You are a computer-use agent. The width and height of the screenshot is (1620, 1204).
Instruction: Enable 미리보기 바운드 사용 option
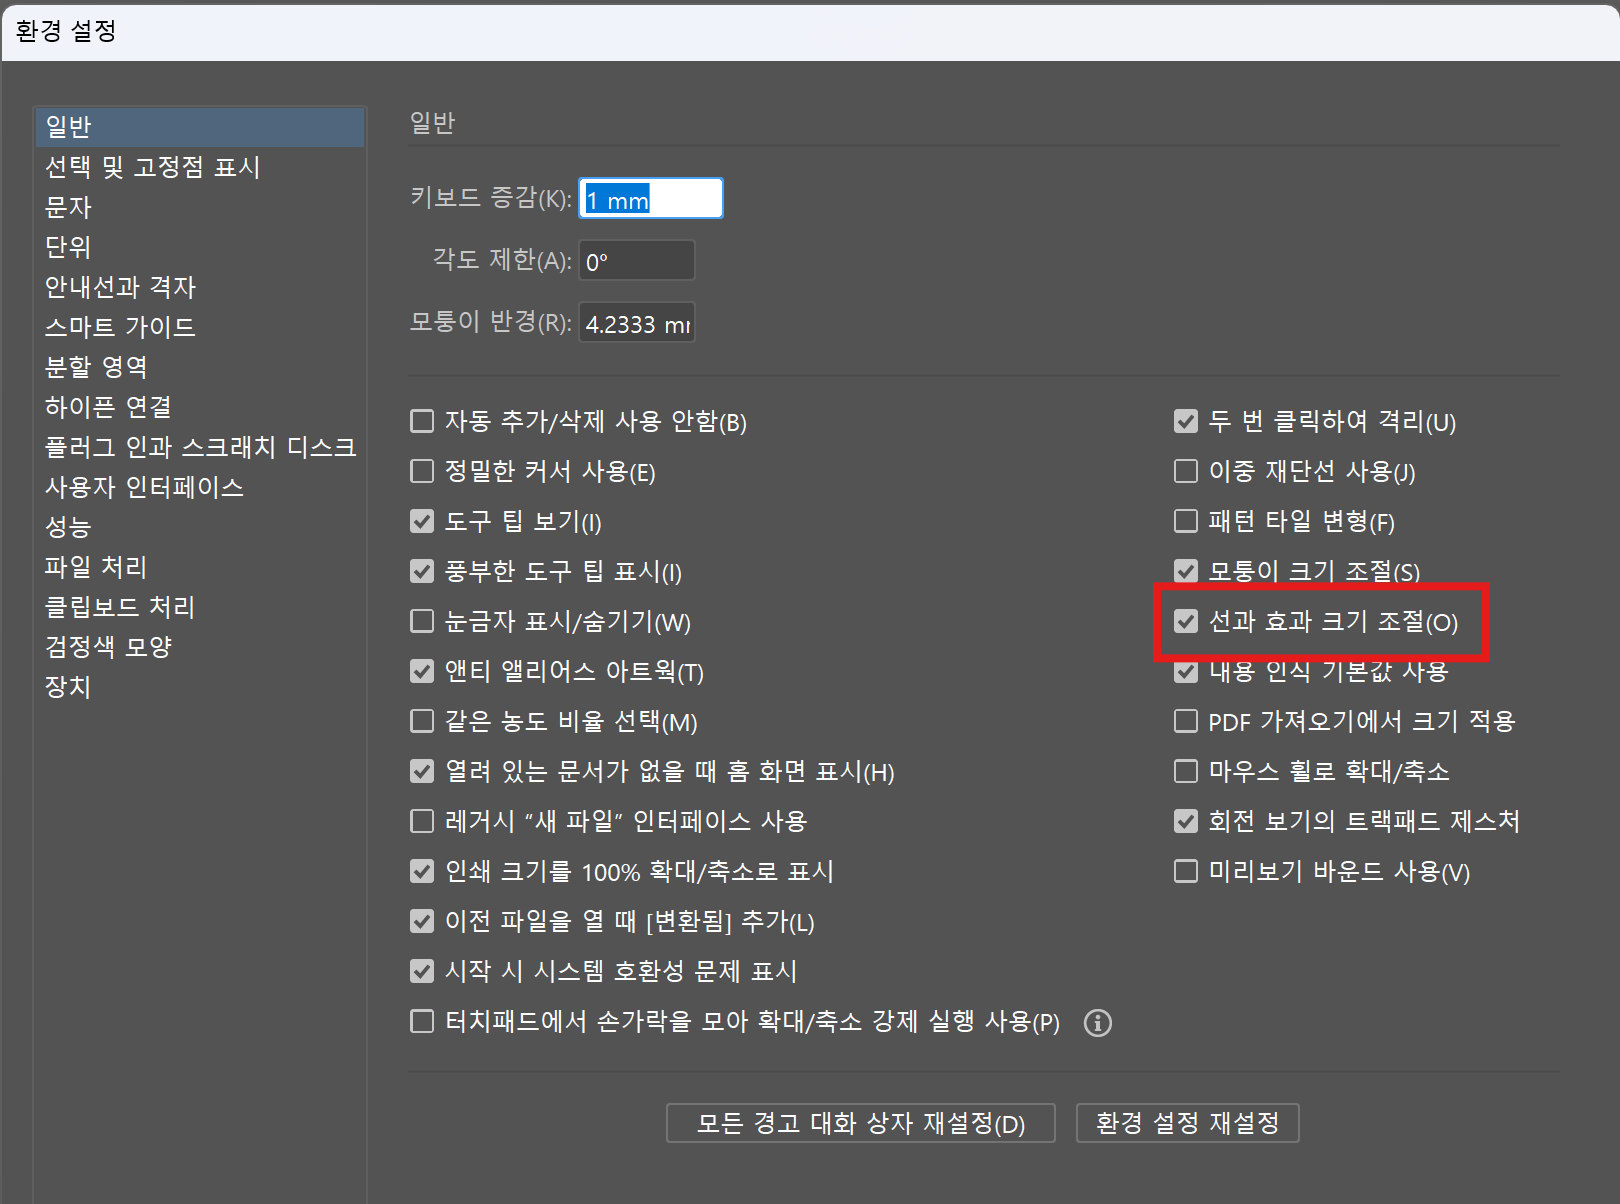pos(1185,871)
